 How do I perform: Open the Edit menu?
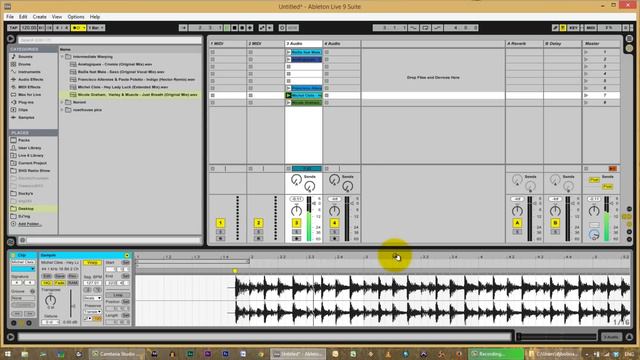pos(23,17)
